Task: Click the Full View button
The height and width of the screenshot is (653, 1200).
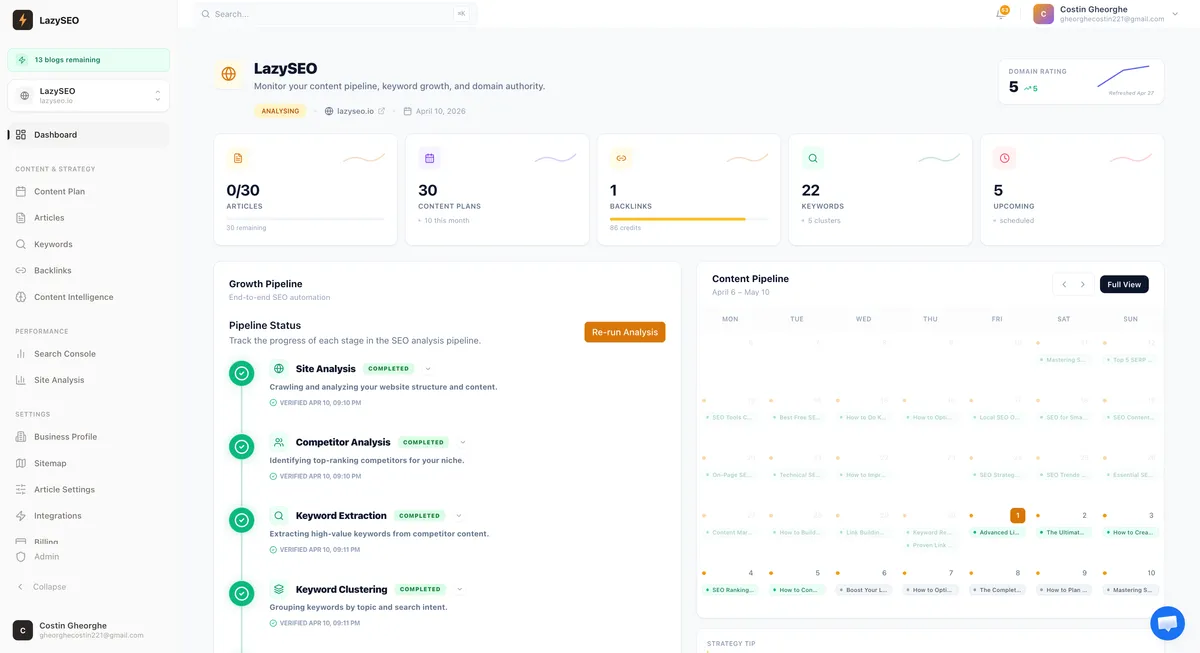Action: (x=1124, y=285)
